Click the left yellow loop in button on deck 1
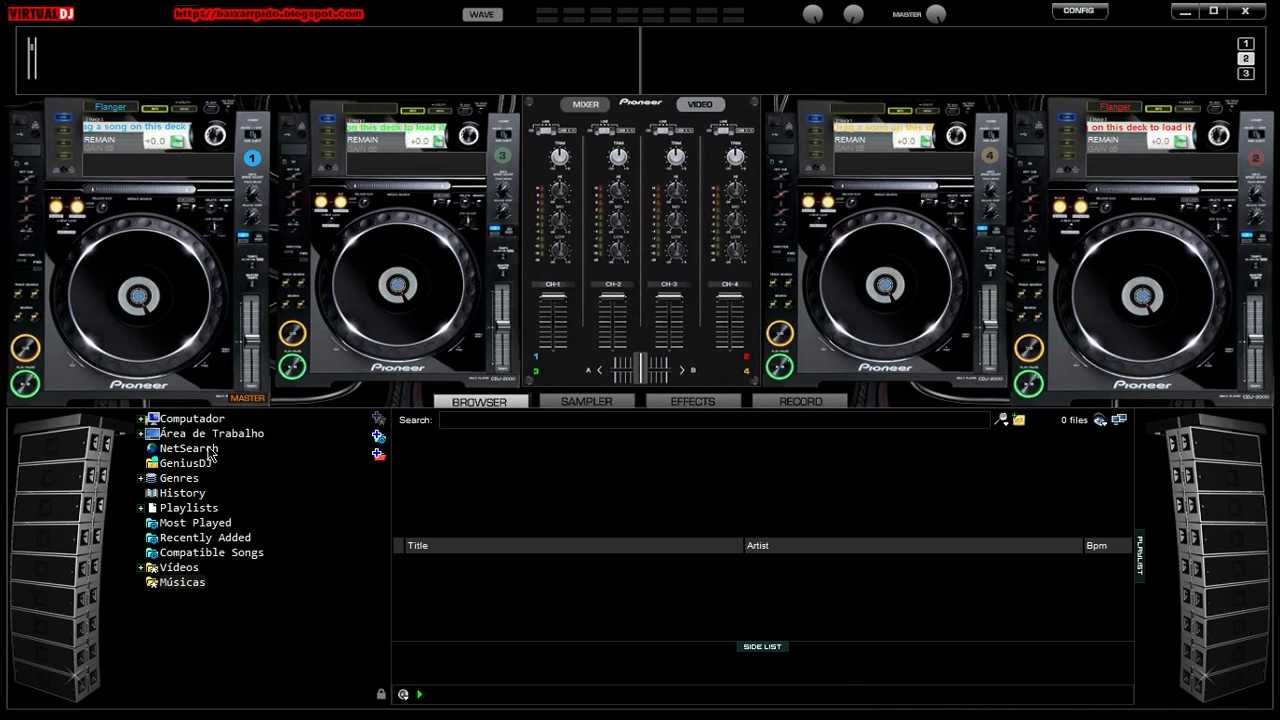 pos(55,206)
